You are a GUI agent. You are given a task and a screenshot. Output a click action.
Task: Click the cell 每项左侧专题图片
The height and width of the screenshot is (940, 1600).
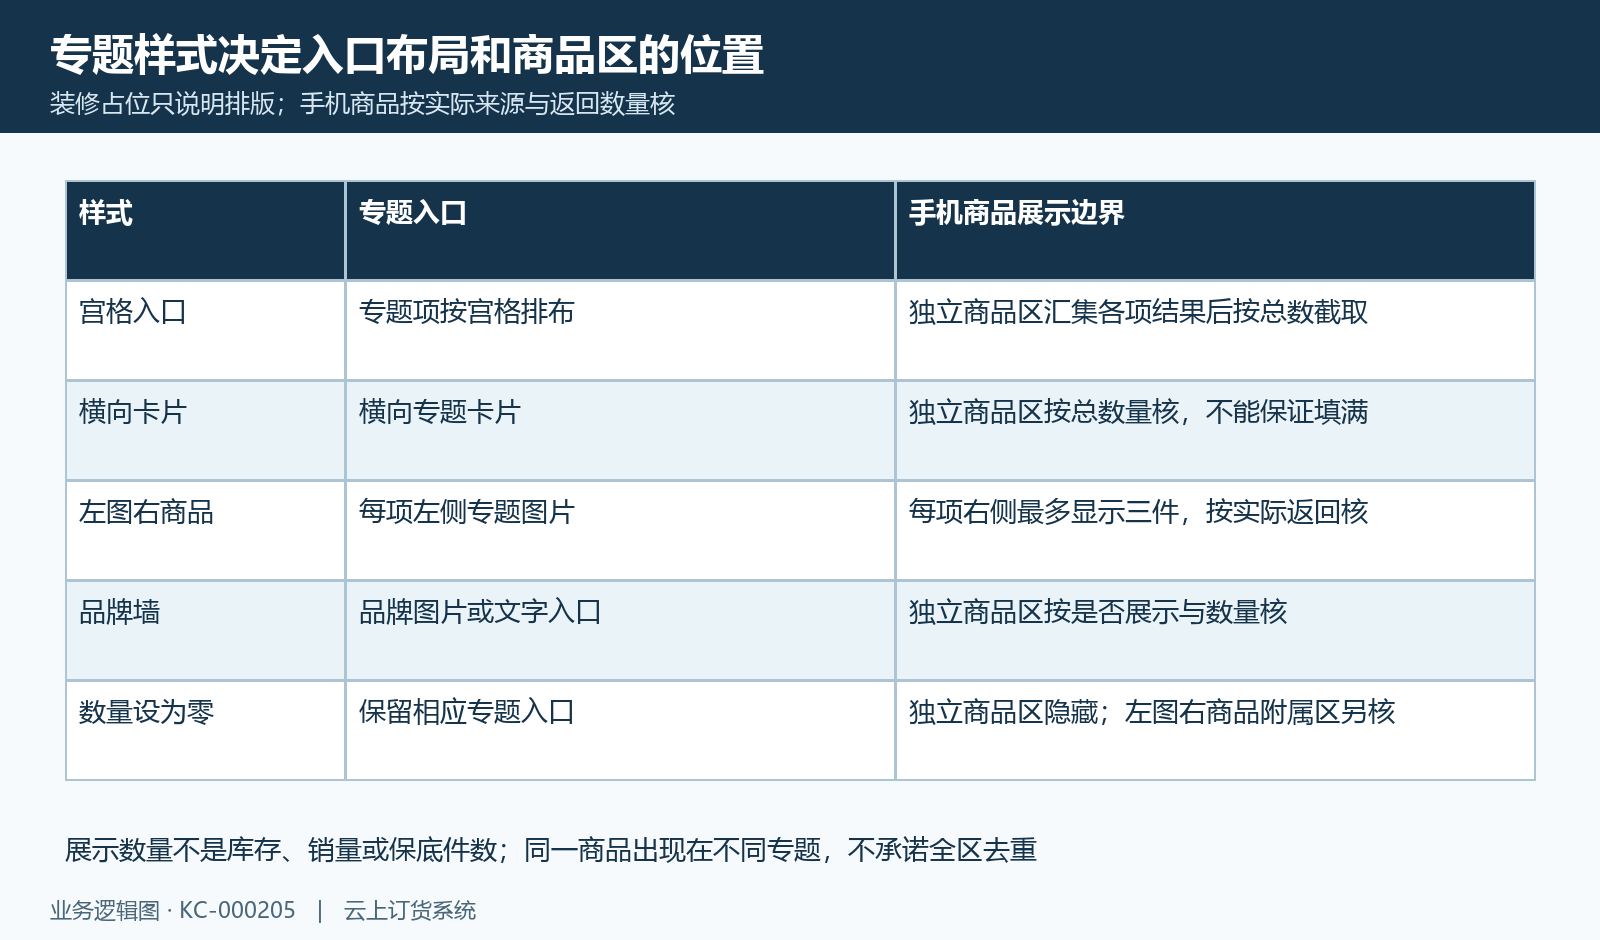[620, 530]
